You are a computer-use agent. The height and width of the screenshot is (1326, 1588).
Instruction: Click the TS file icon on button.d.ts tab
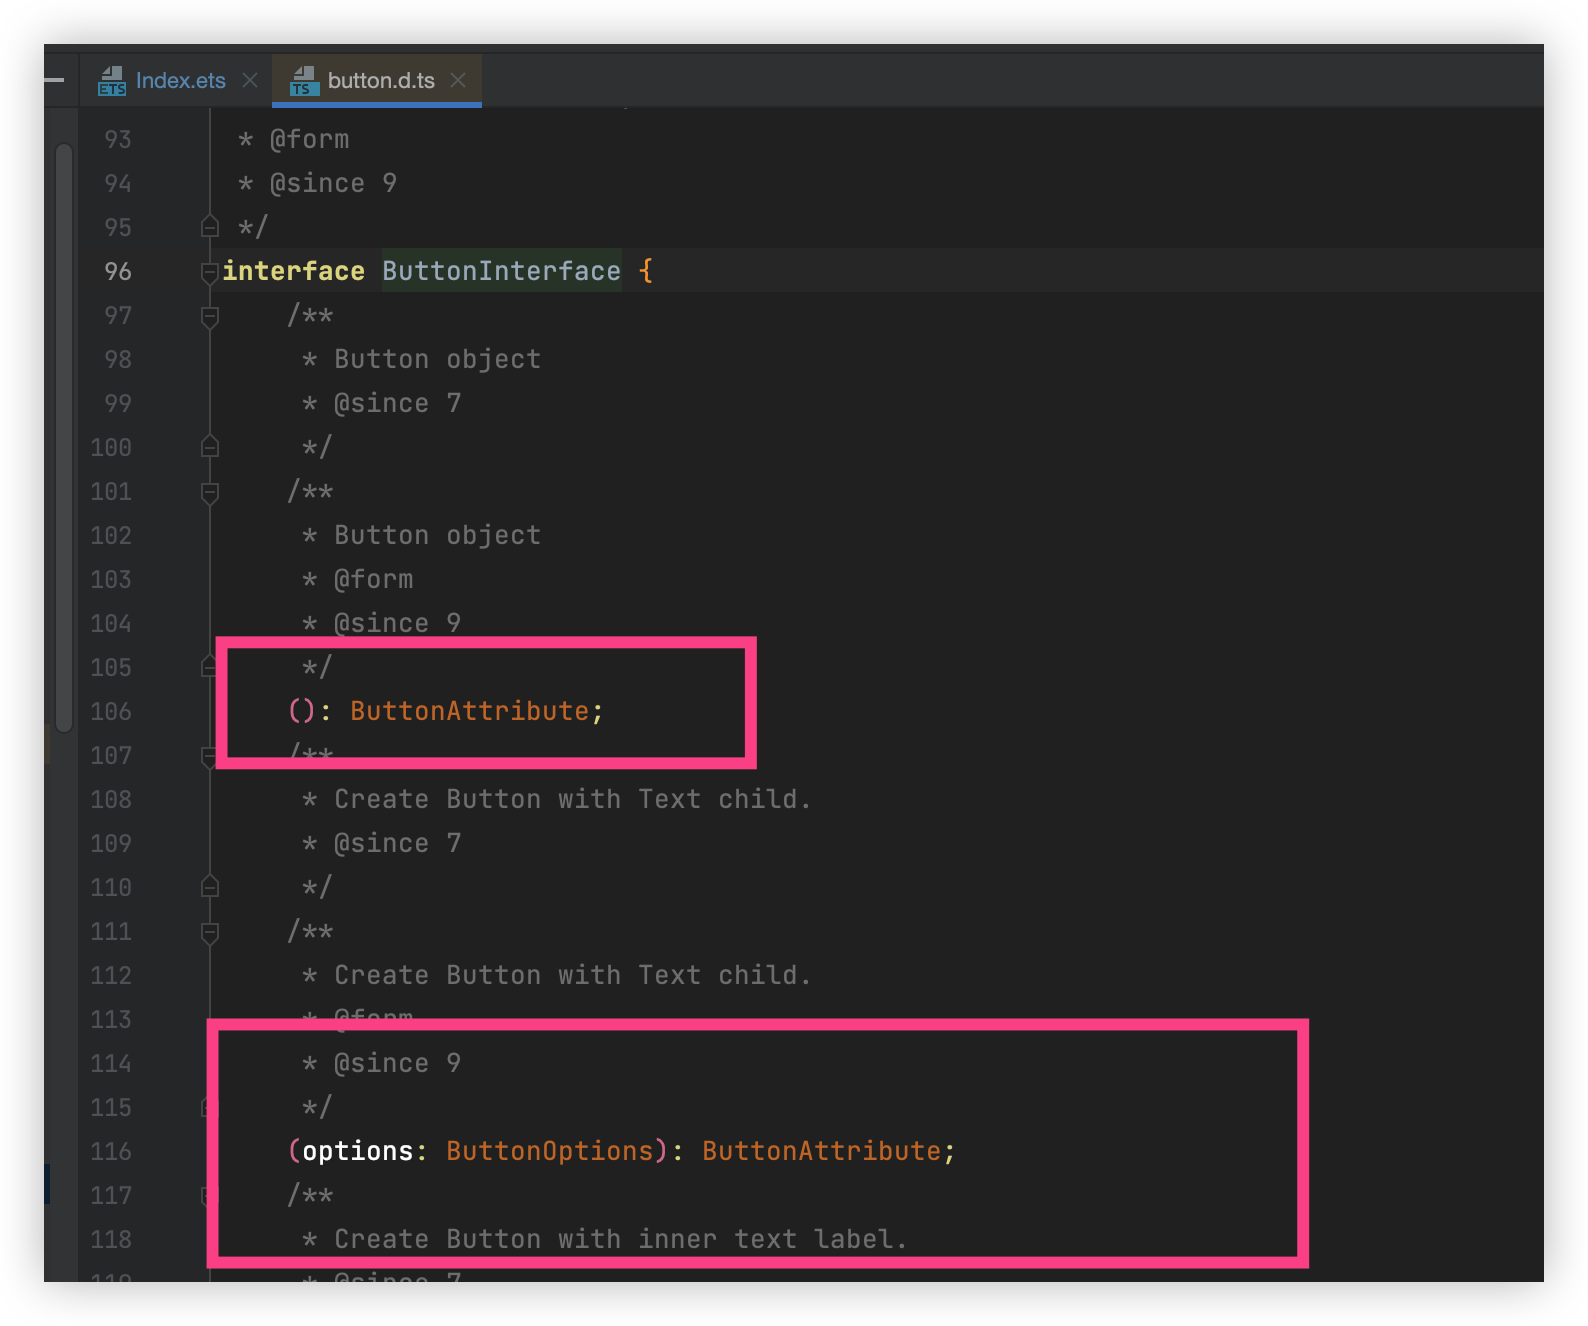tap(304, 81)
